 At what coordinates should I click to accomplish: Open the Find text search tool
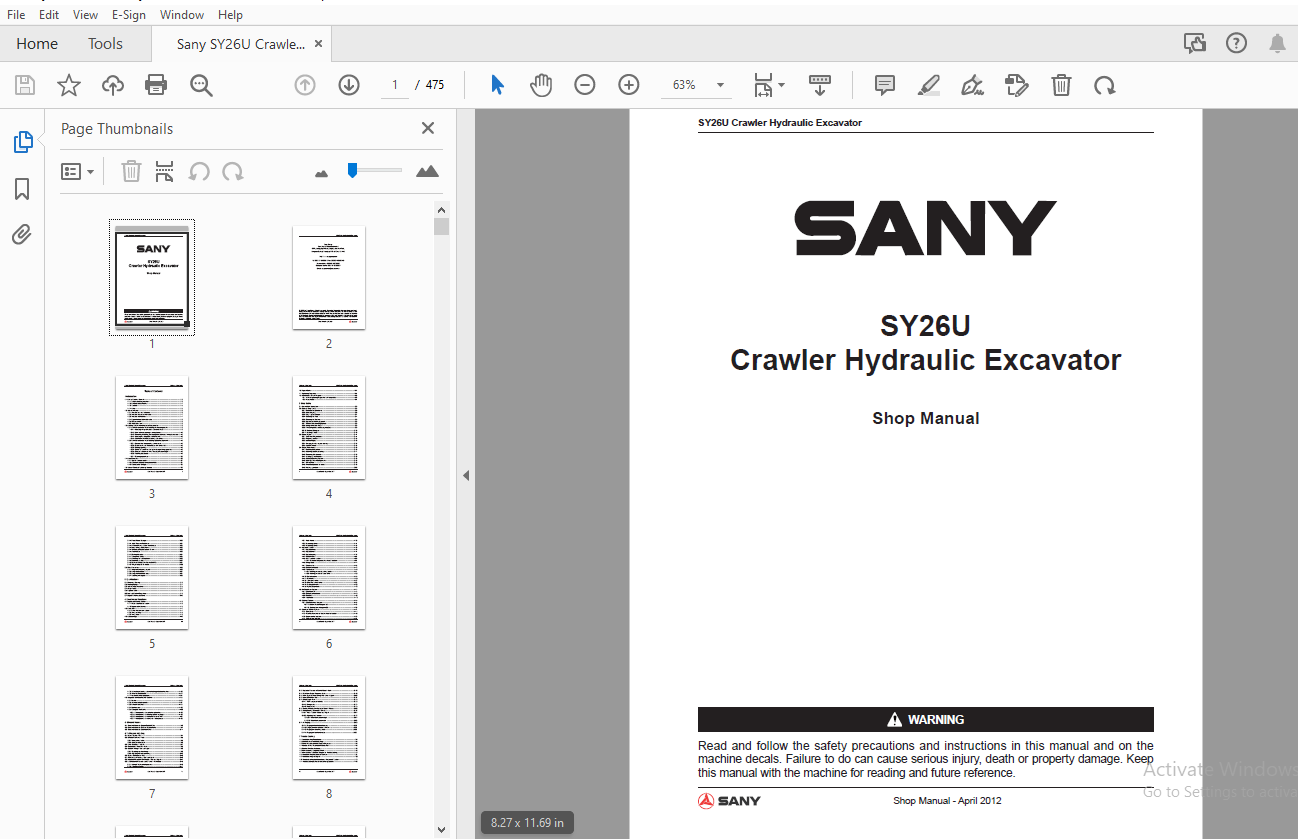point(201,85)
